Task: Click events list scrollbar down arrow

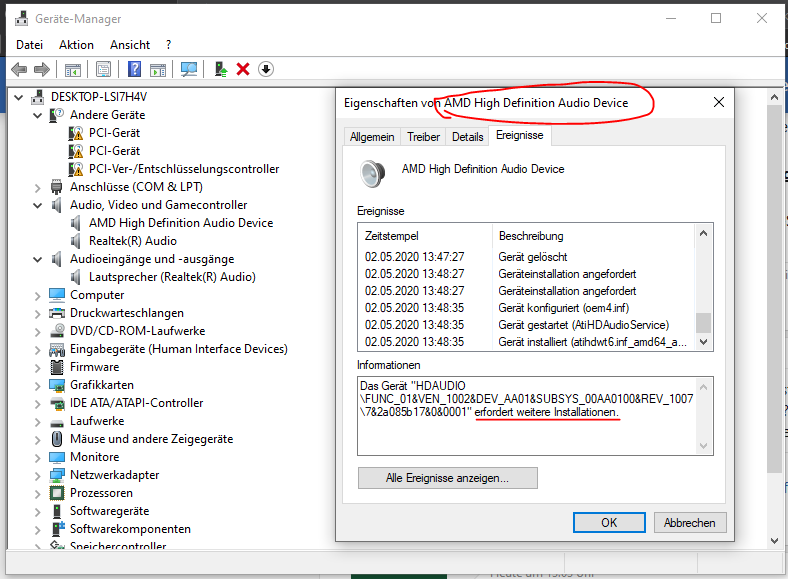Action: pyautogui.click(x=704, y=342)
